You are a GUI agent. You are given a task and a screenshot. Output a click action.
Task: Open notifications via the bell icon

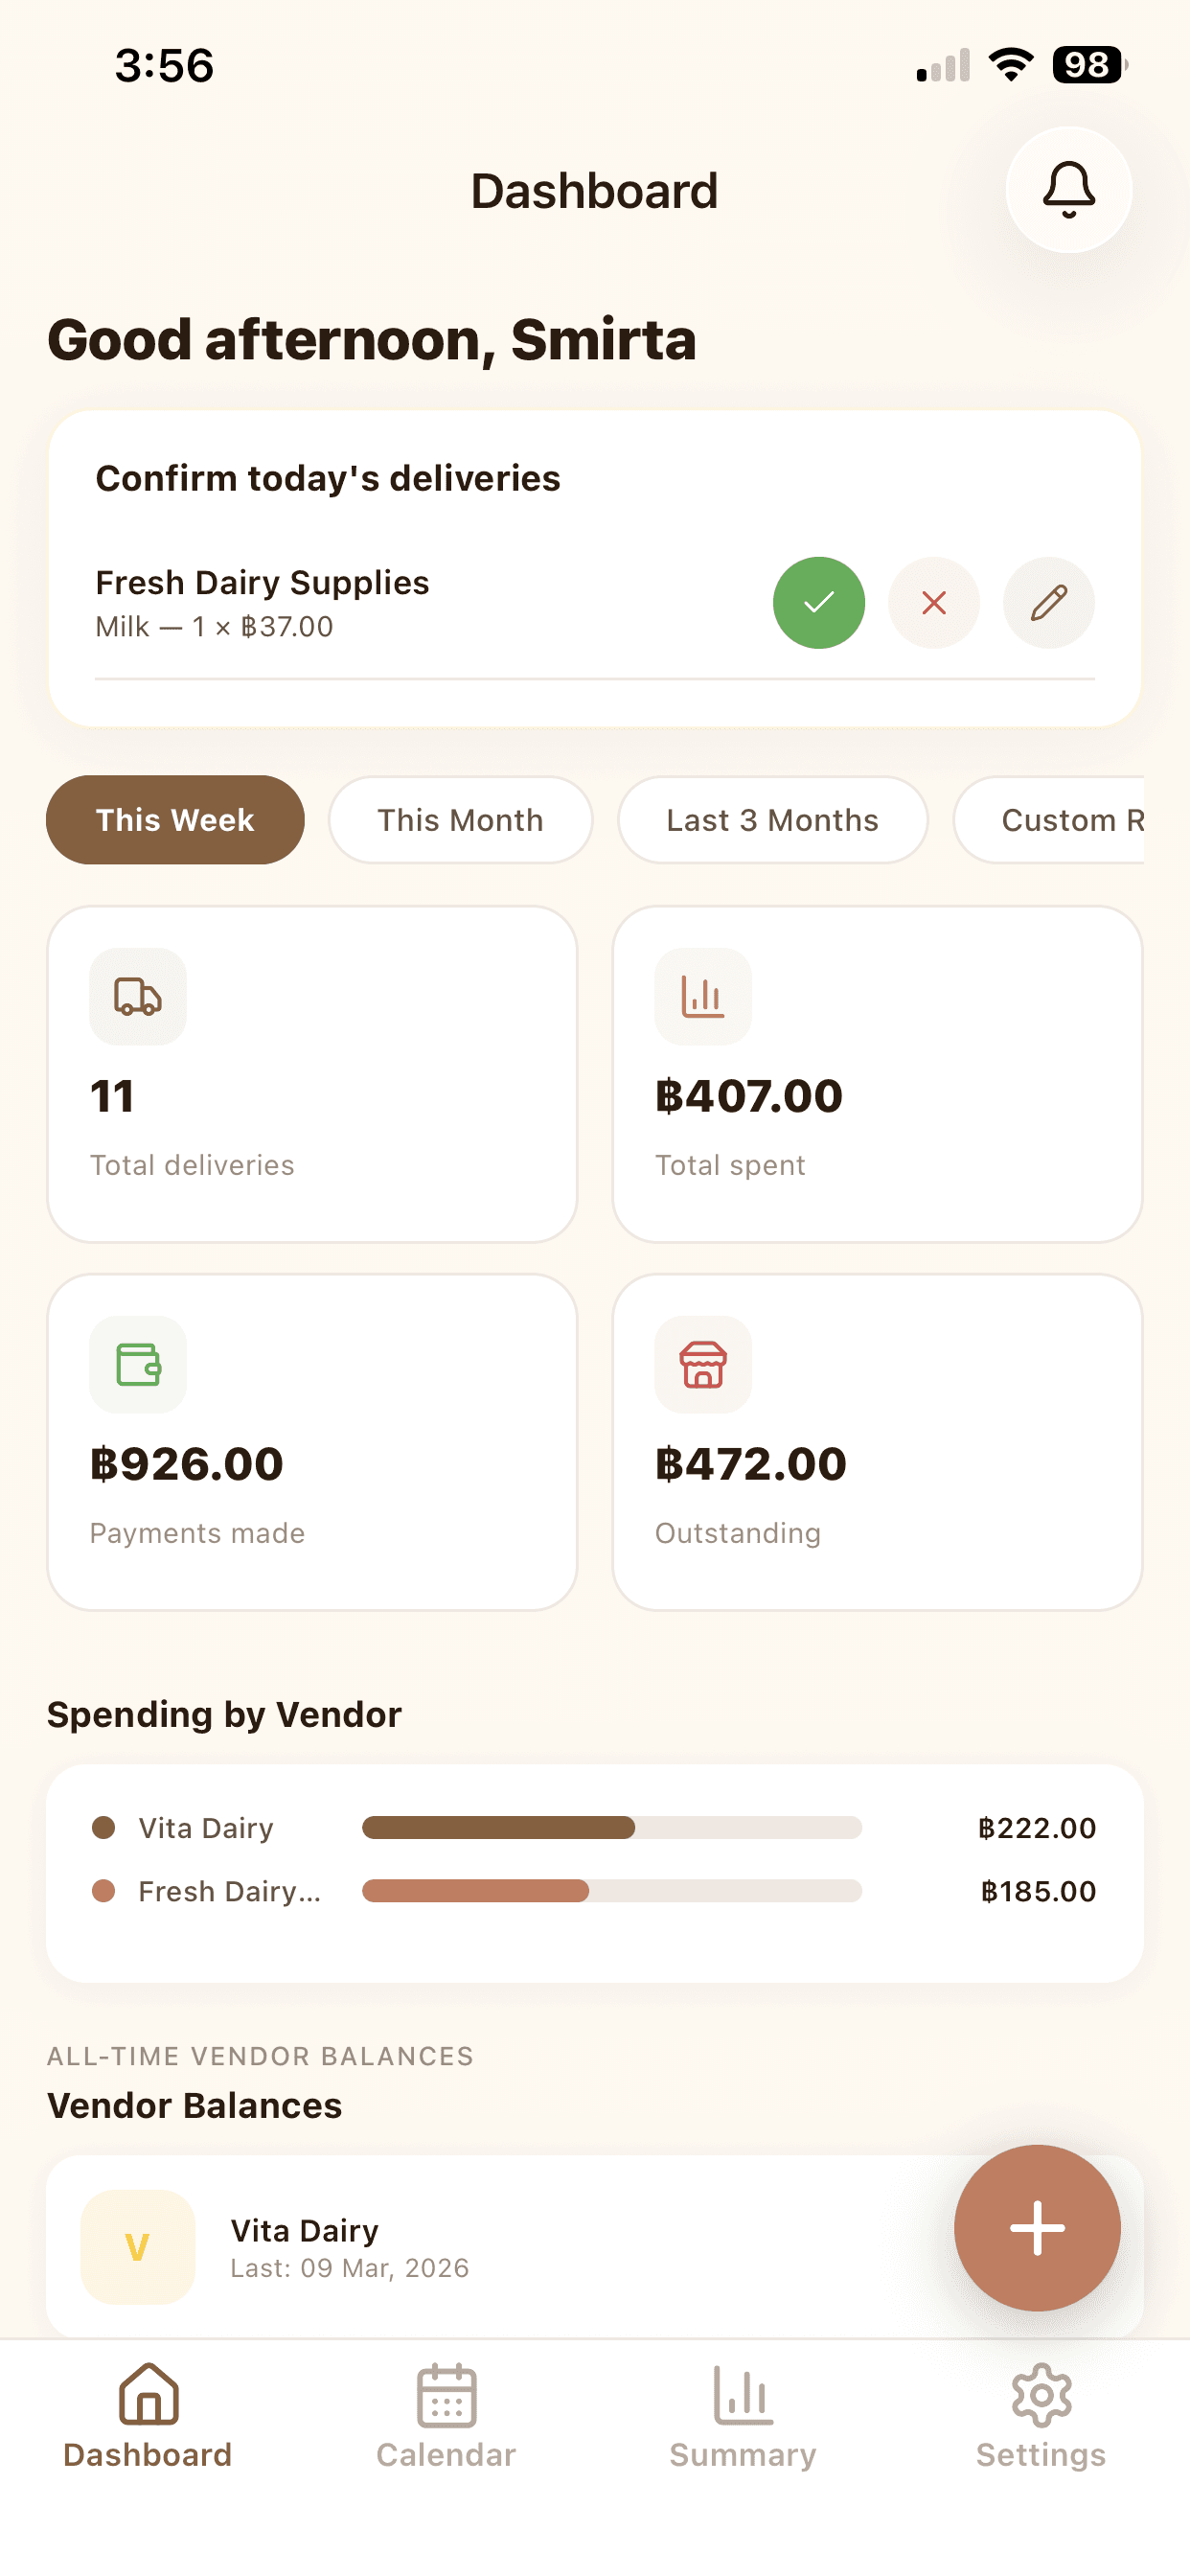point(1068,190)
